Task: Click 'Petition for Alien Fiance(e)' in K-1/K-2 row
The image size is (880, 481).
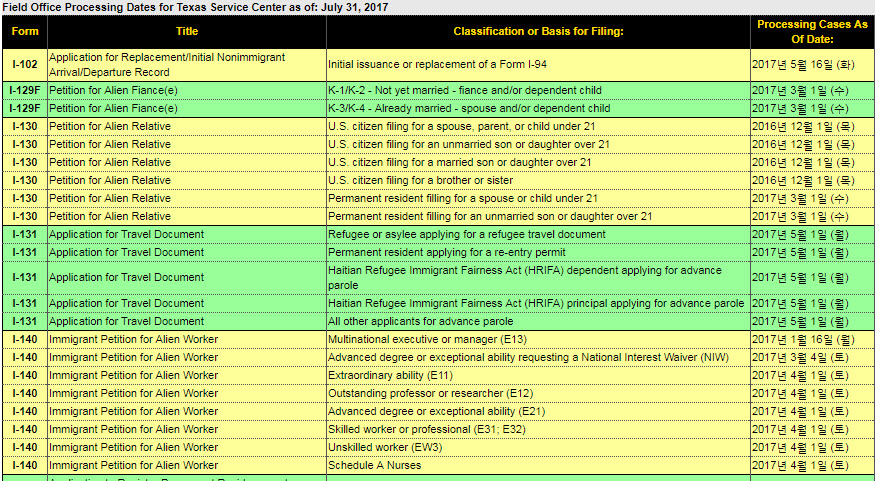Action: (113, 90)
